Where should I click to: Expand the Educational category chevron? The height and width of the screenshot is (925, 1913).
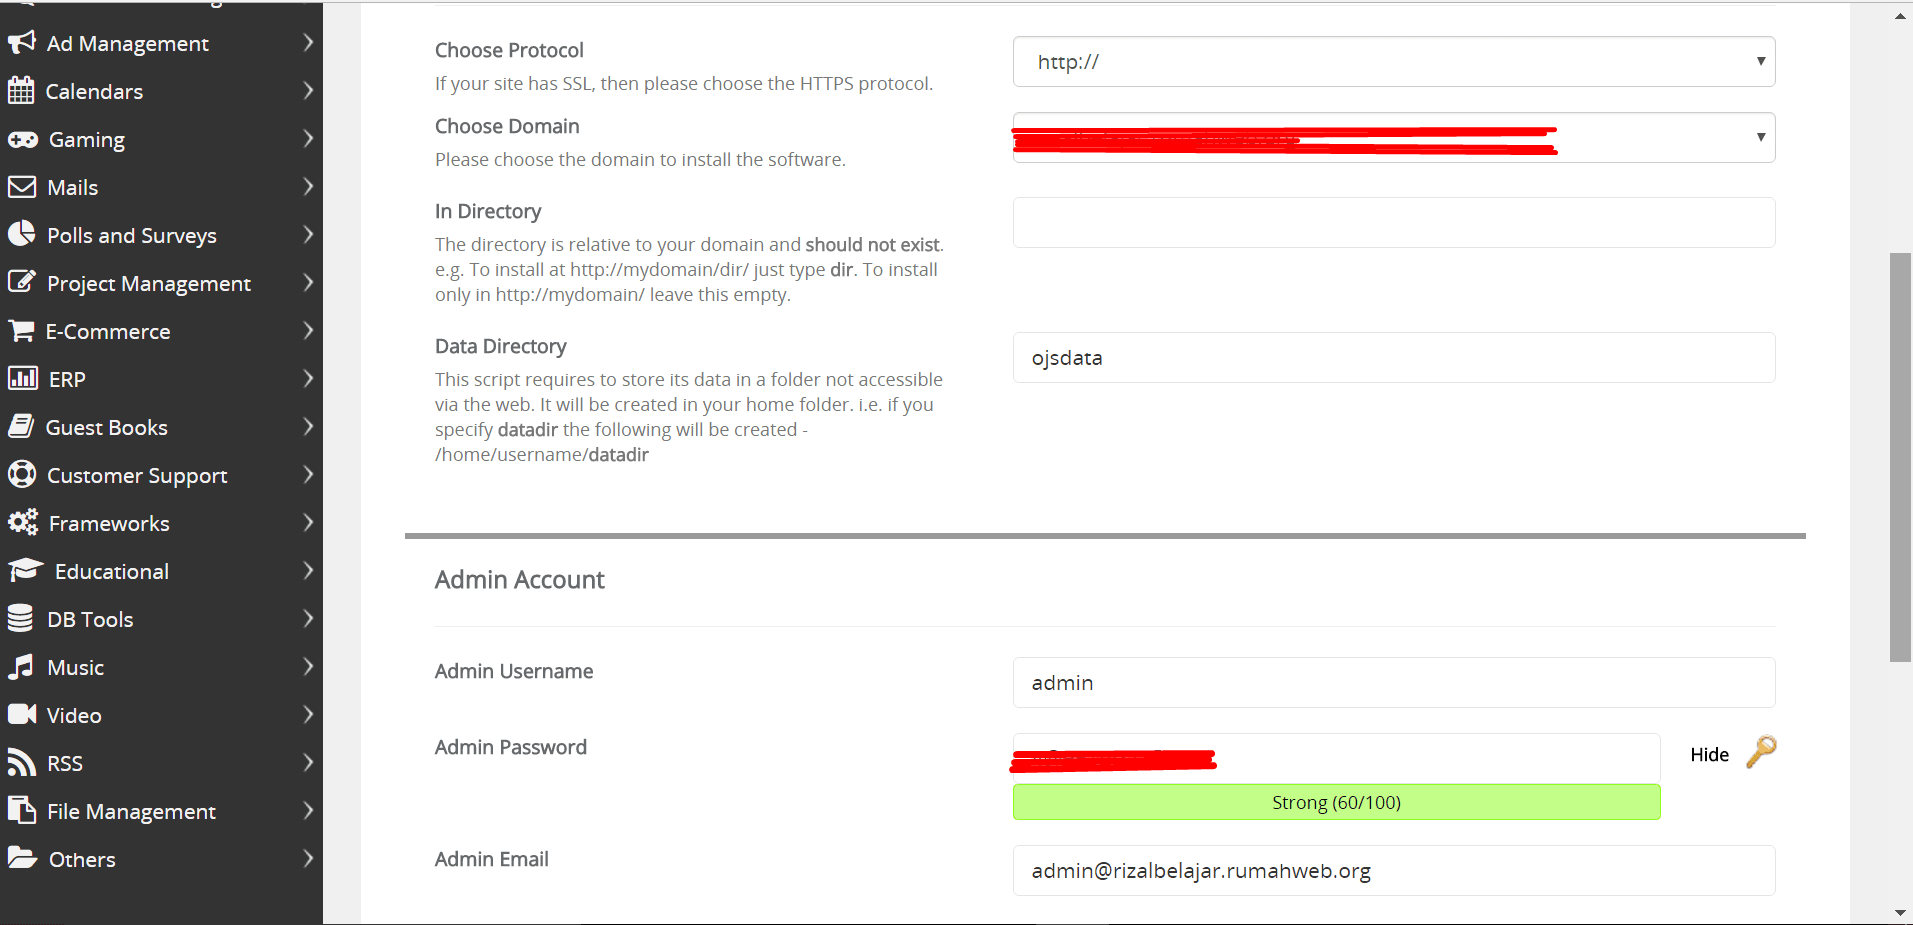click(308, 570)
